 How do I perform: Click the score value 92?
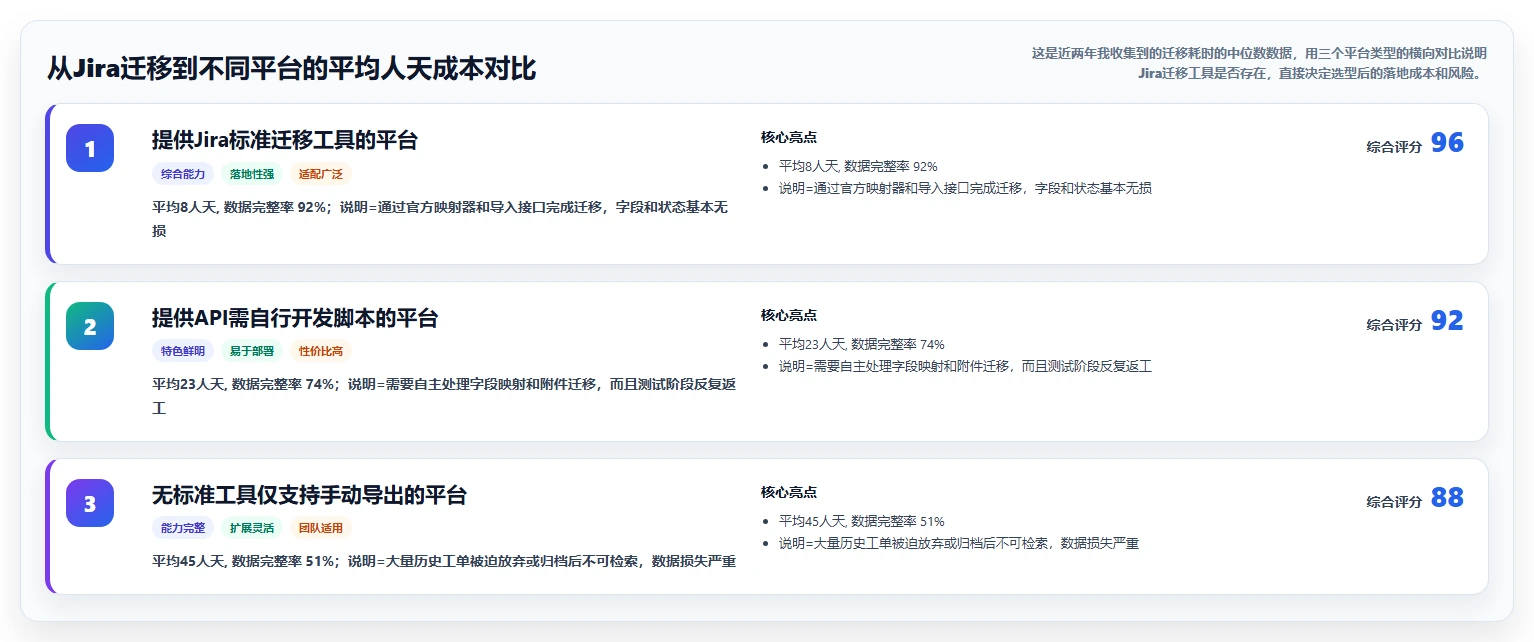tap(1447, 321)
